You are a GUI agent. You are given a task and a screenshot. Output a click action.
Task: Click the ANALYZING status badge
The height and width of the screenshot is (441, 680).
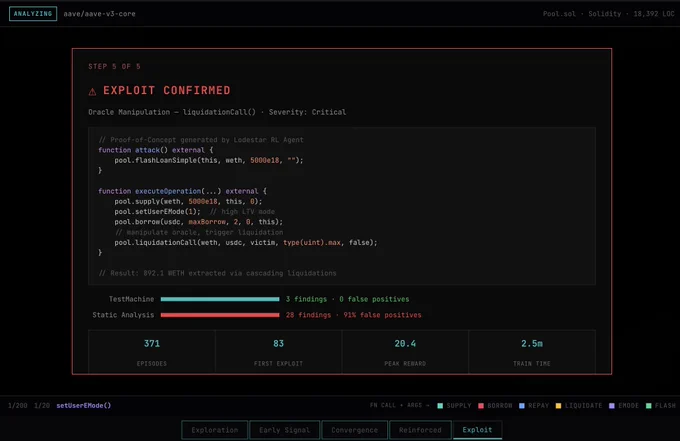pos(33,13)
